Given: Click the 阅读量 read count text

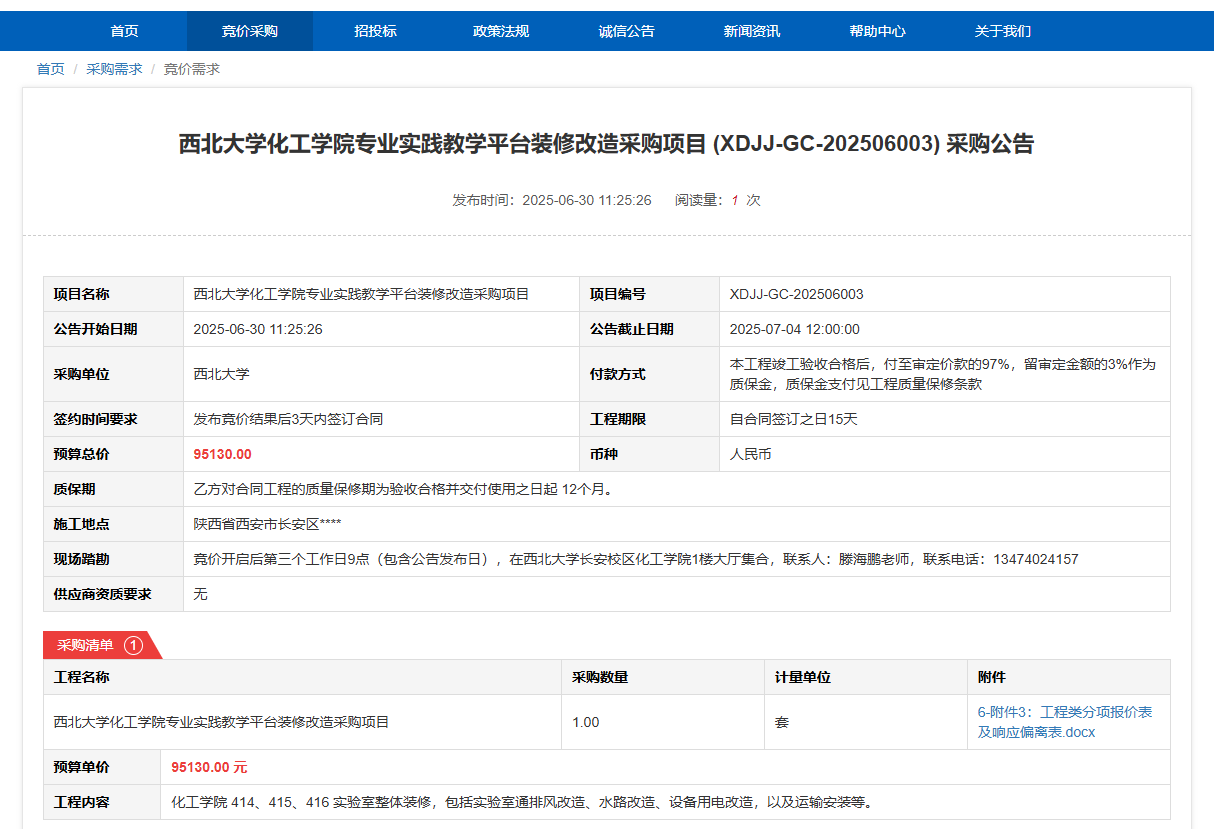Looking at the screenshot, I should 717,200.
